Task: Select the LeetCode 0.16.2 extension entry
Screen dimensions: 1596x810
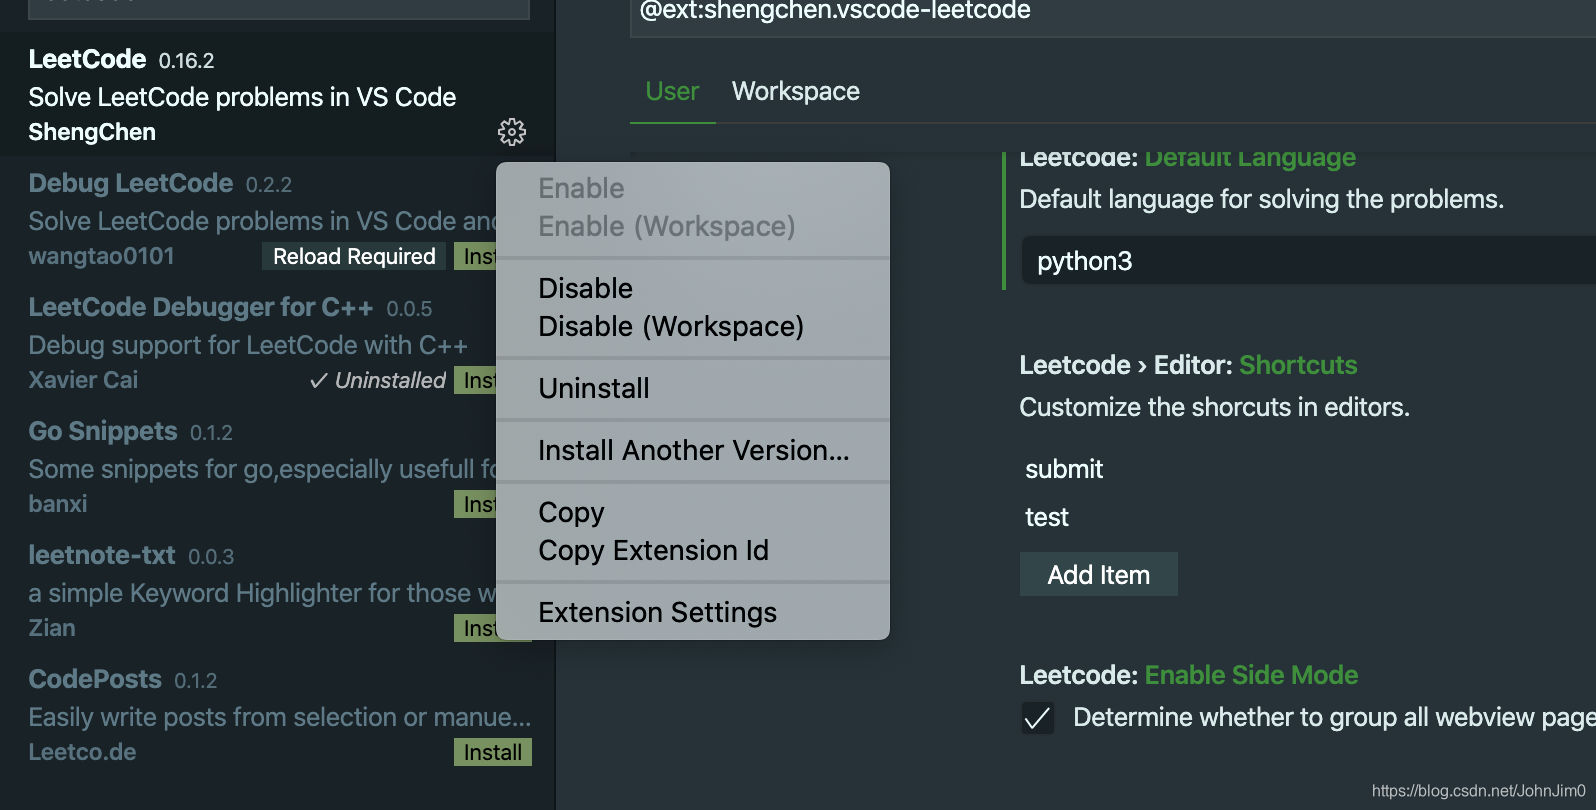Action: [277, 94]
